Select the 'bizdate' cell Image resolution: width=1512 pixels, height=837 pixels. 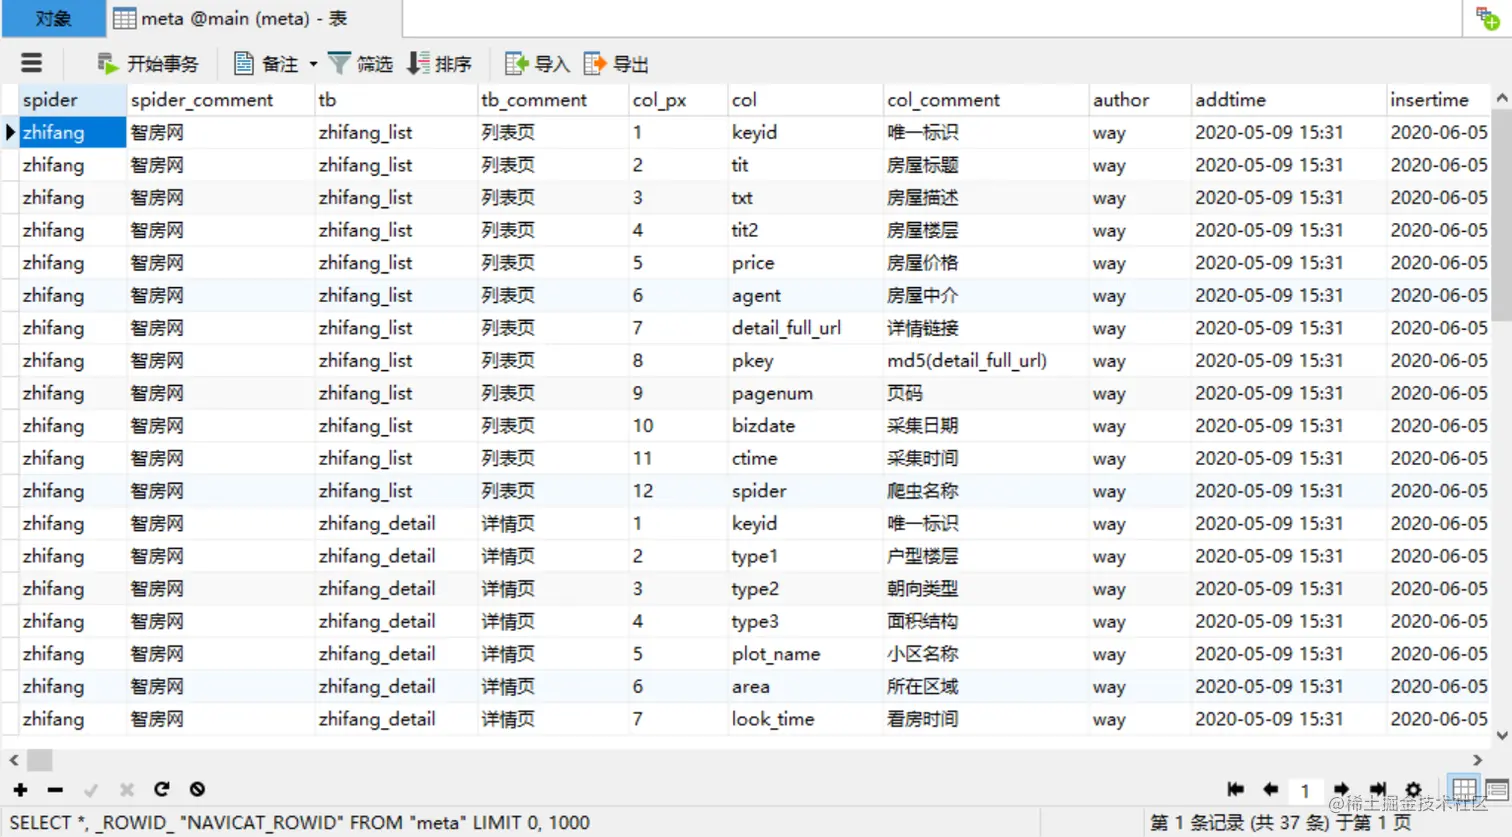point(804,426)
